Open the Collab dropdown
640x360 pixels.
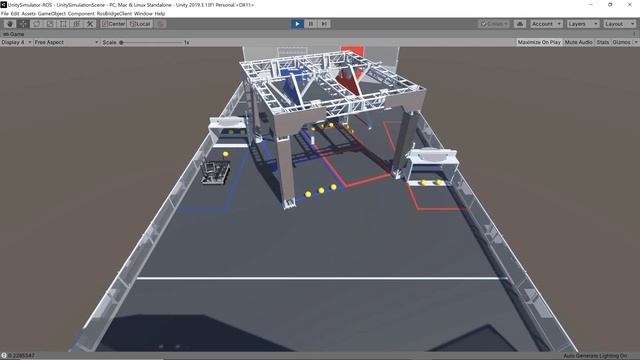[x=494, y=24]
